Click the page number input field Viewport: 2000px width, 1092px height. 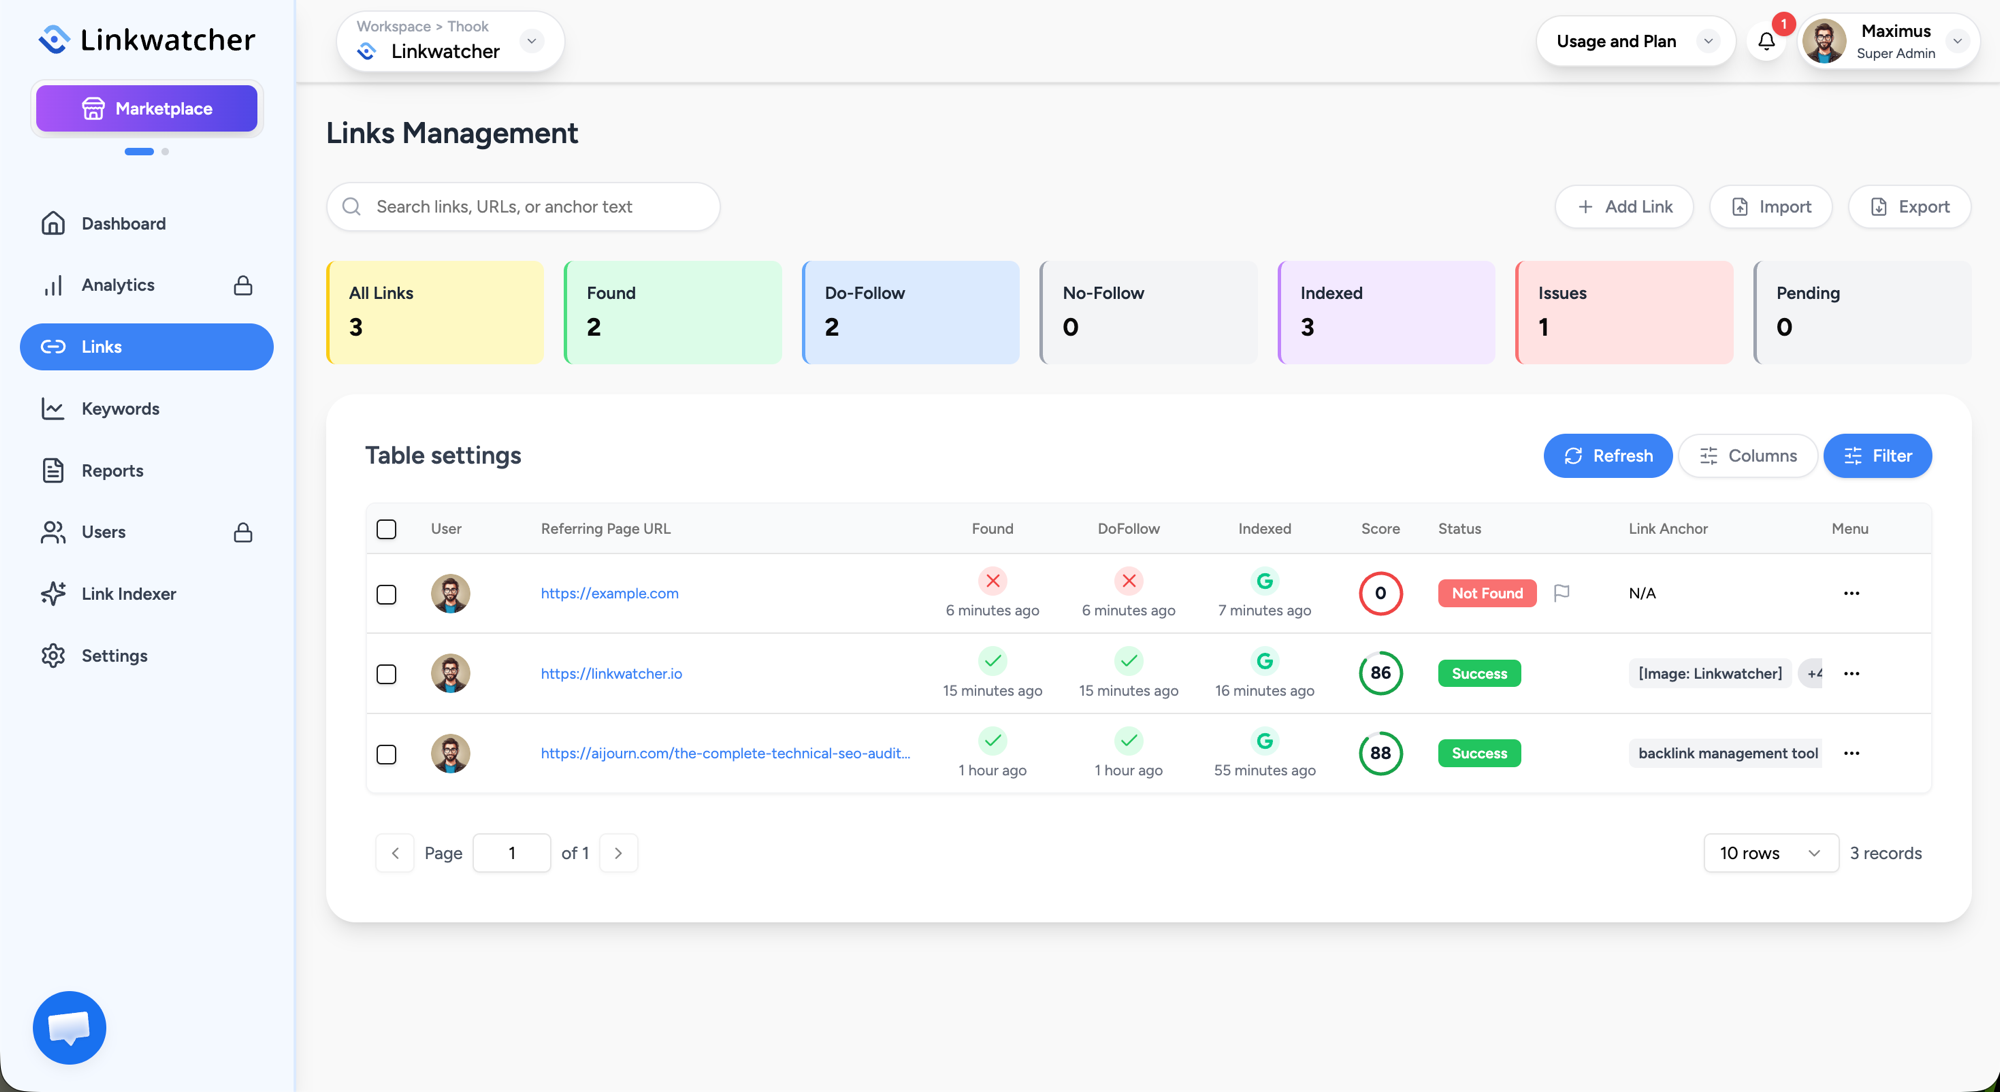pos(512,853)
